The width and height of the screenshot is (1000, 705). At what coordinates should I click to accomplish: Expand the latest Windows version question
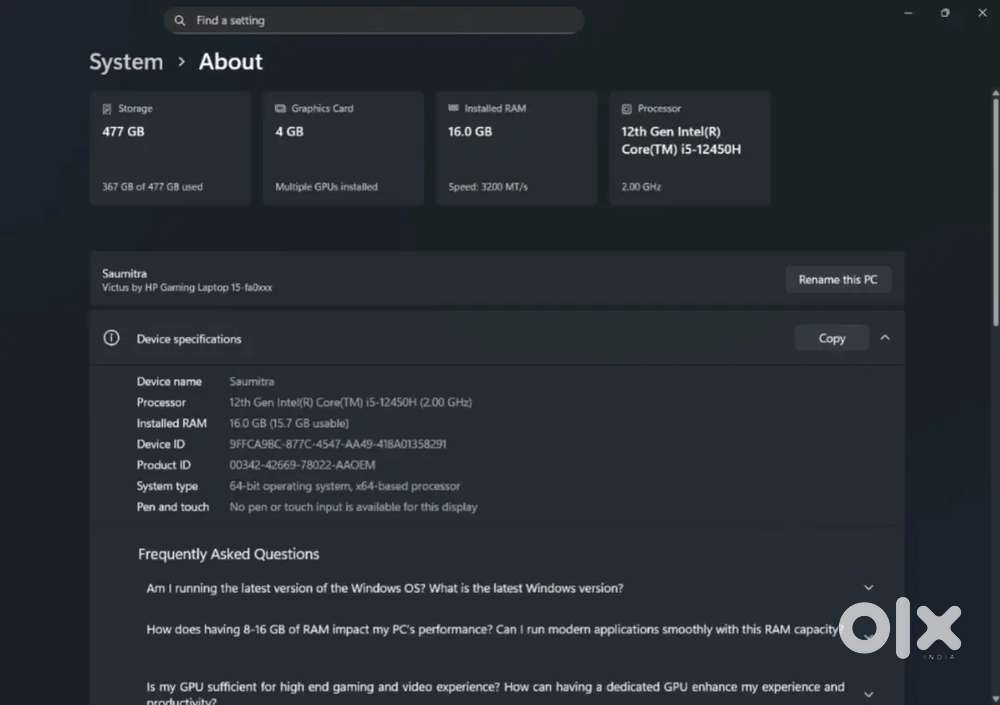click(868, 588)
